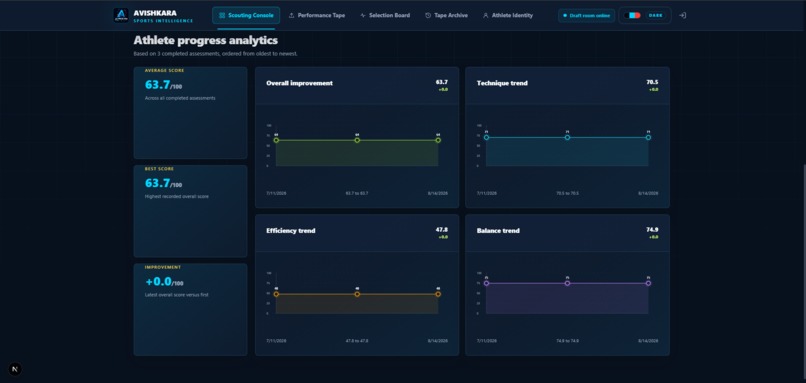Click the 70.5 value in Technique trend header
This screenshot has height=383, width=806.
pos(652,82)
